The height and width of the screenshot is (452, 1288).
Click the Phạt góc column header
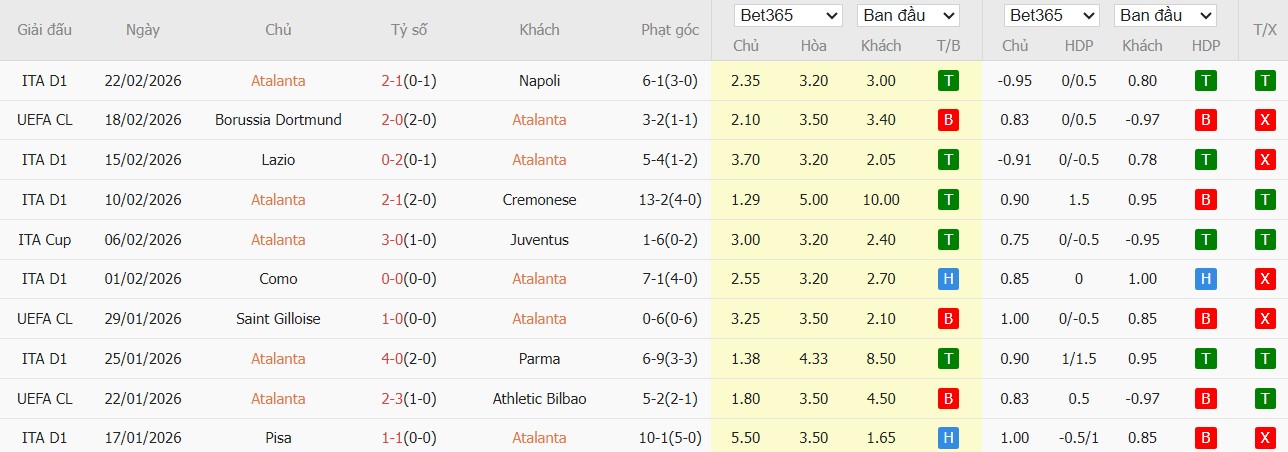pos(670,30)
